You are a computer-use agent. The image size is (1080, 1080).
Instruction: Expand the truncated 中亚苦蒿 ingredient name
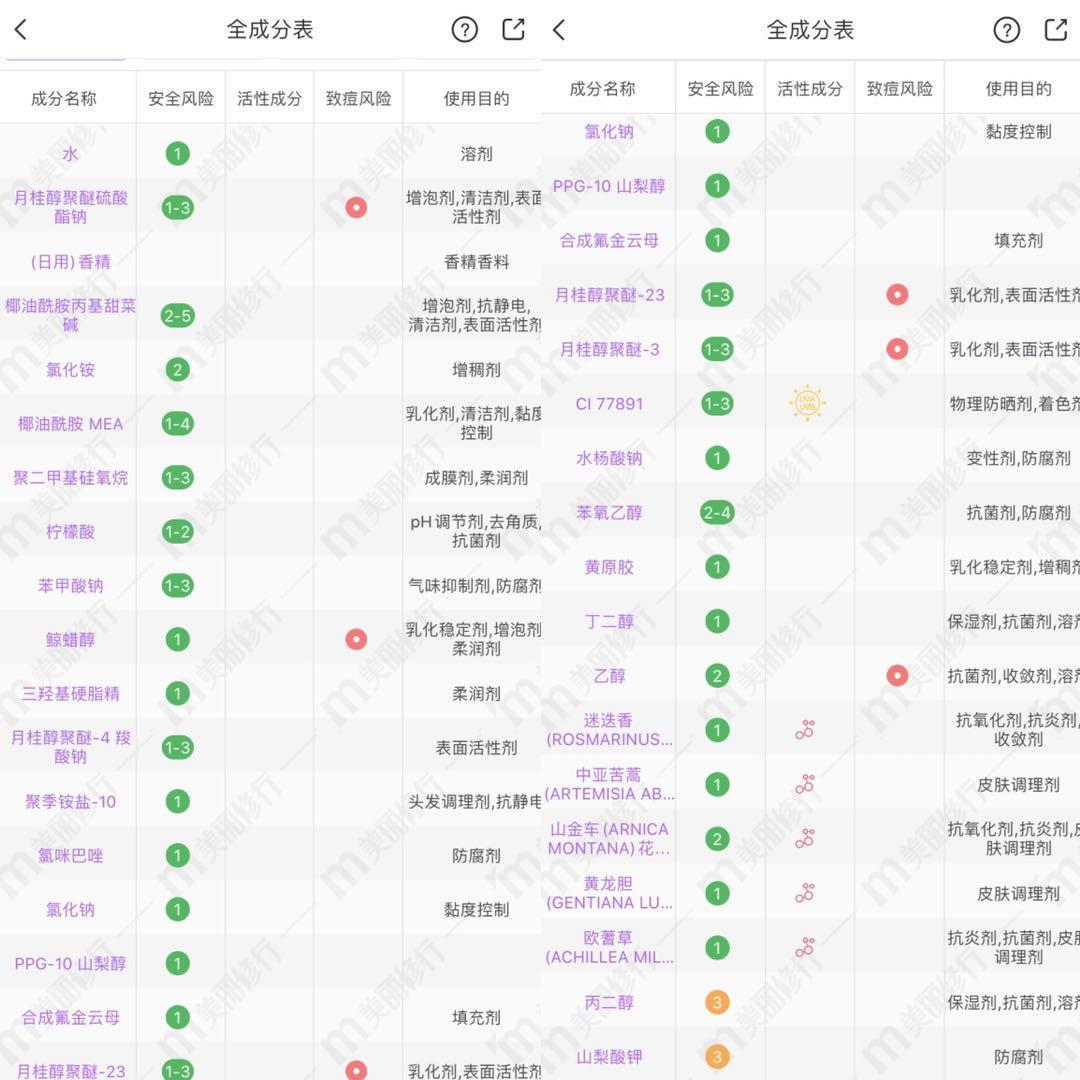608,784
